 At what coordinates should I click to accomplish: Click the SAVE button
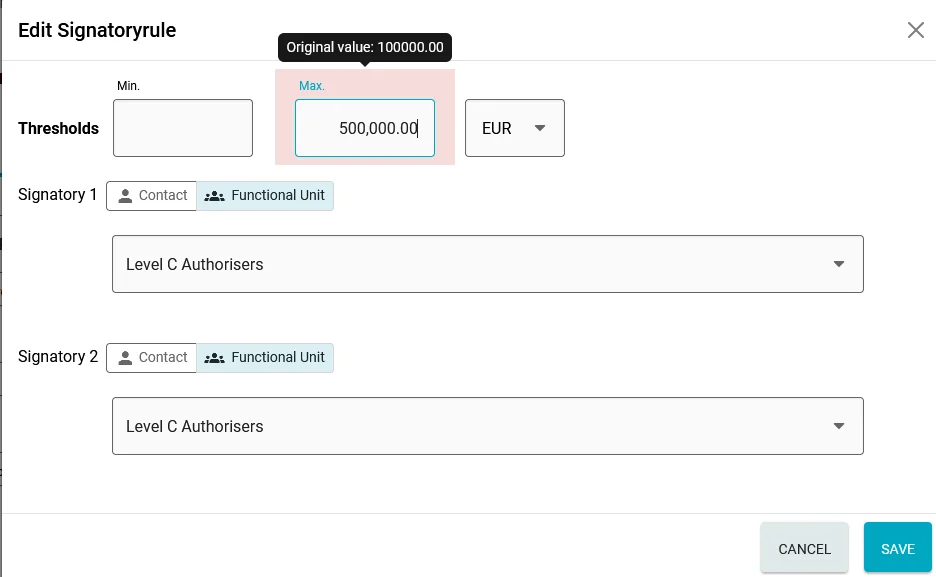point(897,548)
